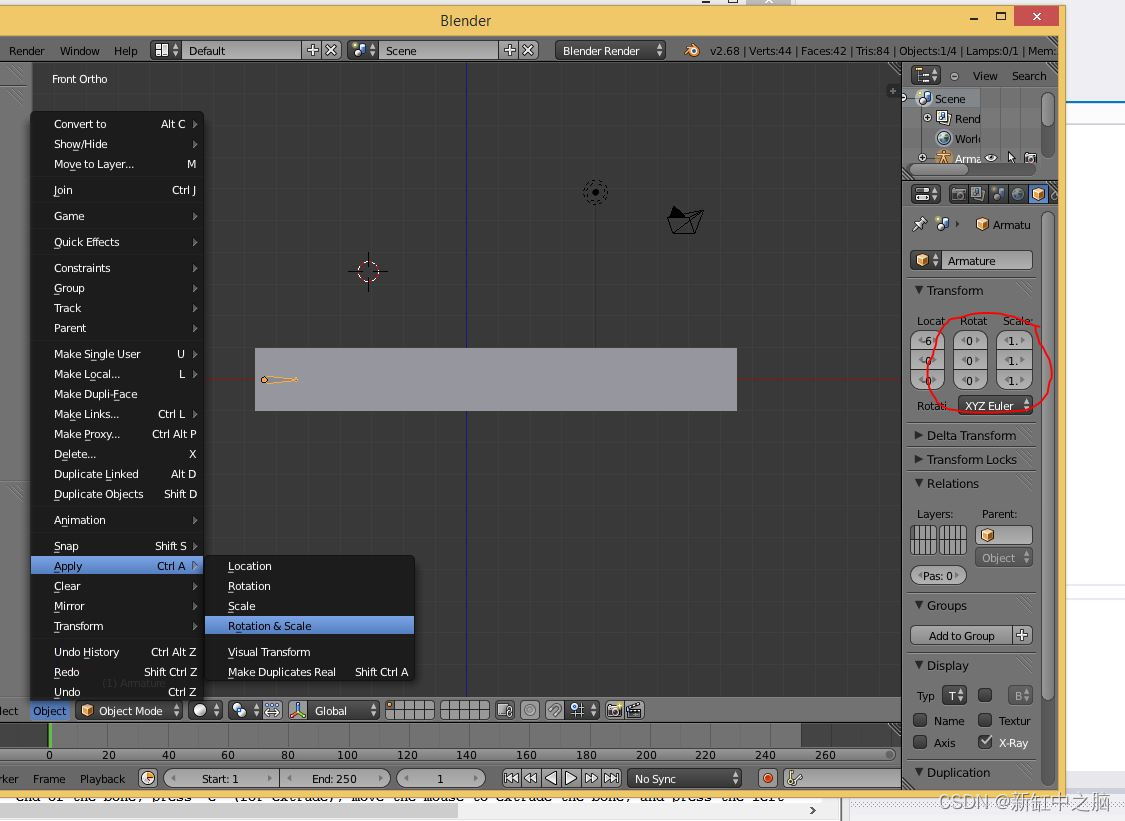Open the scene browse icon
Image resolution: width=1125 pixels, height=821 pixels.
click(x=362, y=50)
